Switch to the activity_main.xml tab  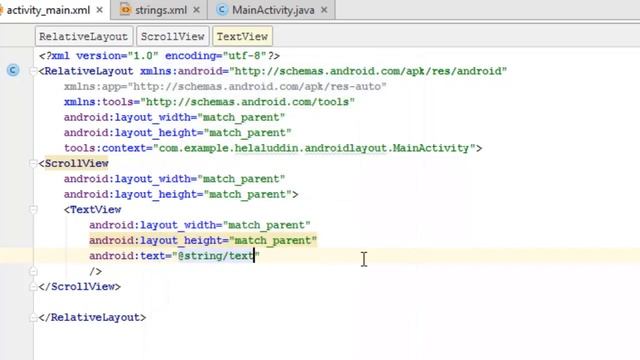click(48, 10)
